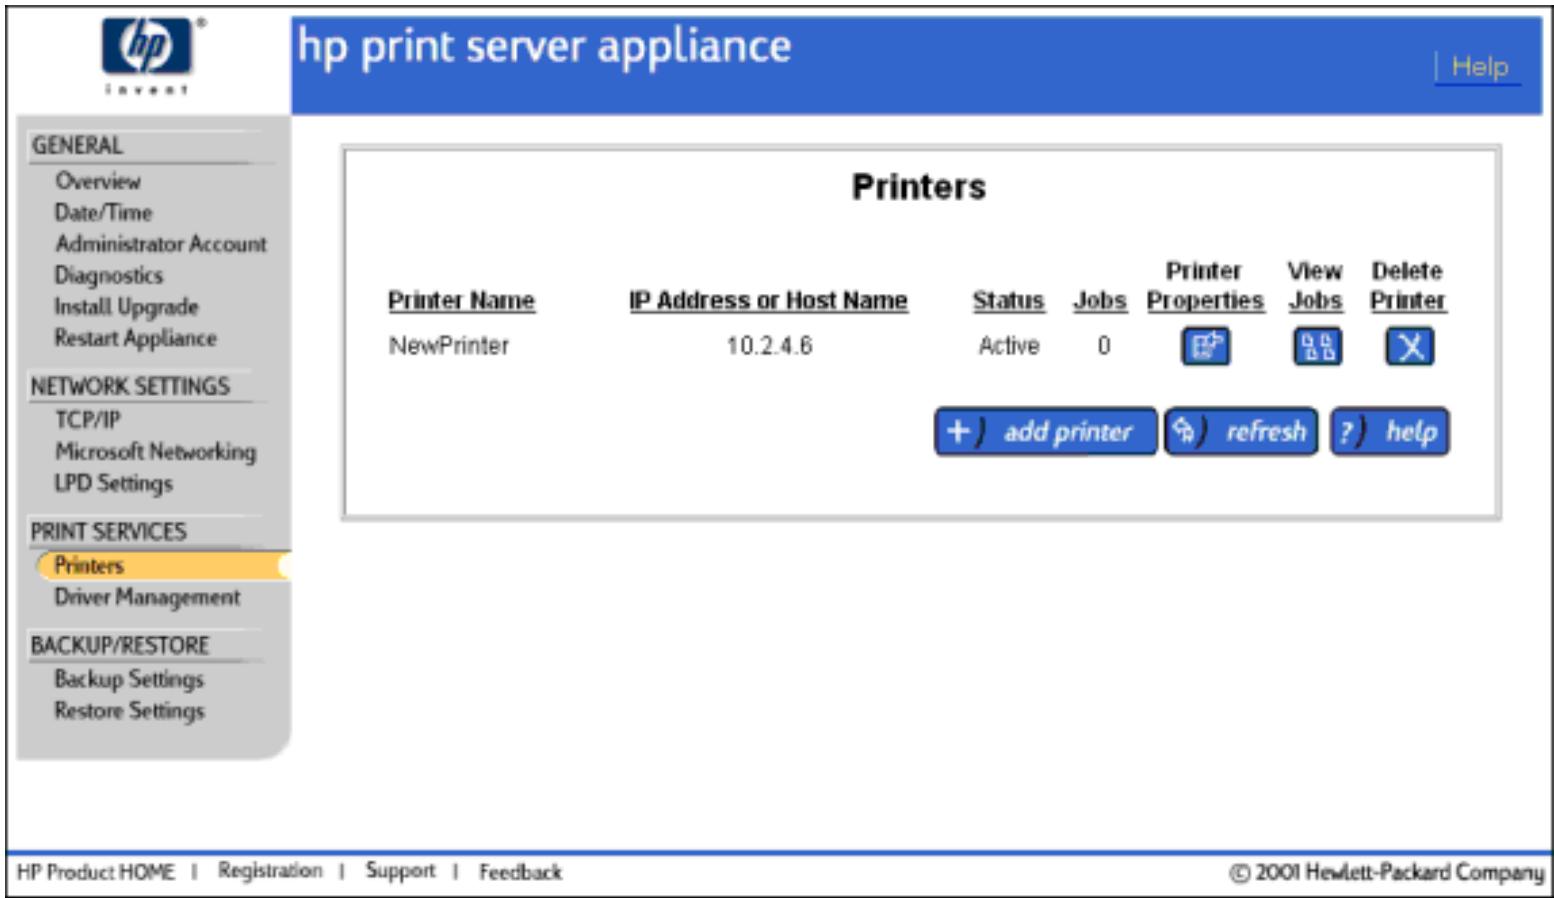Click IP Address or Host Name header
Viewport: 1554px width, 898px height.
768,300
